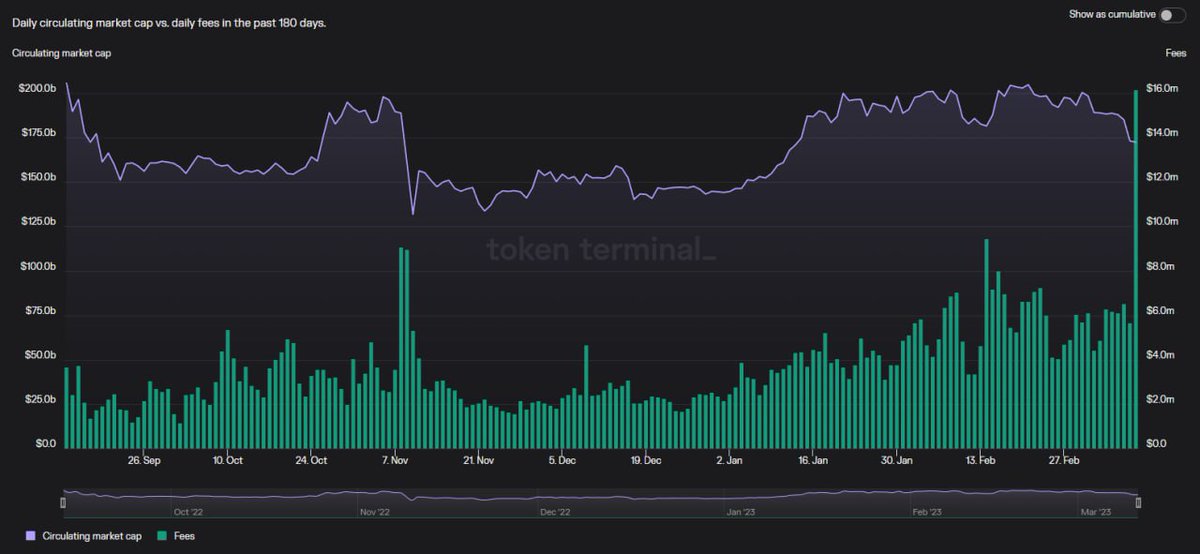Click the "30. Jan" x-axis label

tap(897, 461)
